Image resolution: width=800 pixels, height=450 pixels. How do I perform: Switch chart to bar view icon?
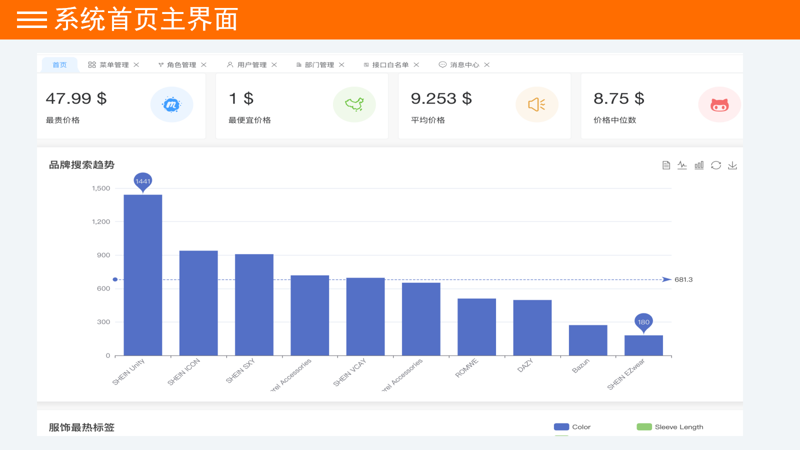699,165
